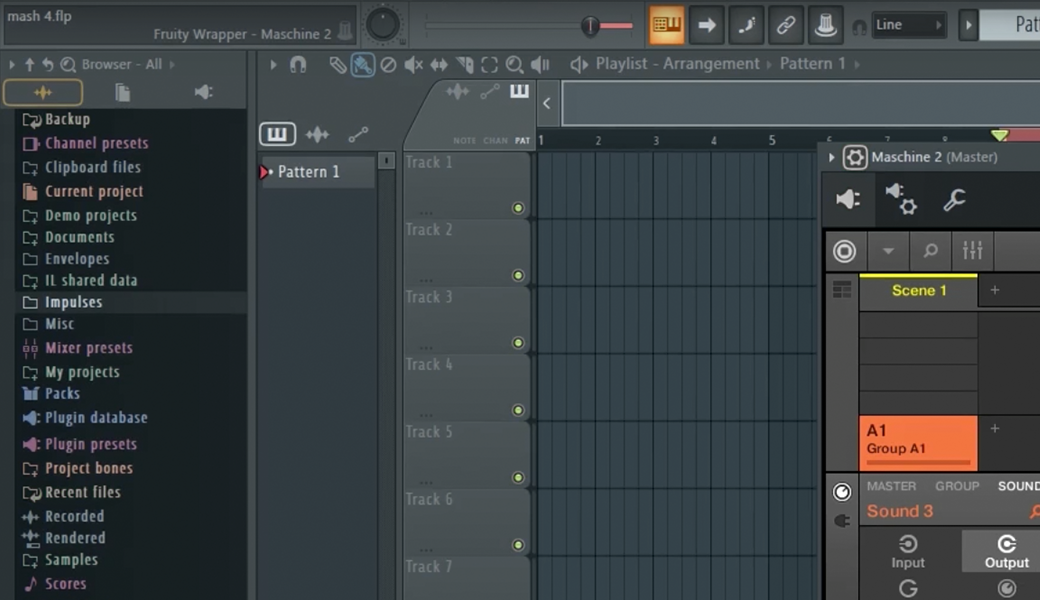Collapse browser with the arrow button

(11, 64)
